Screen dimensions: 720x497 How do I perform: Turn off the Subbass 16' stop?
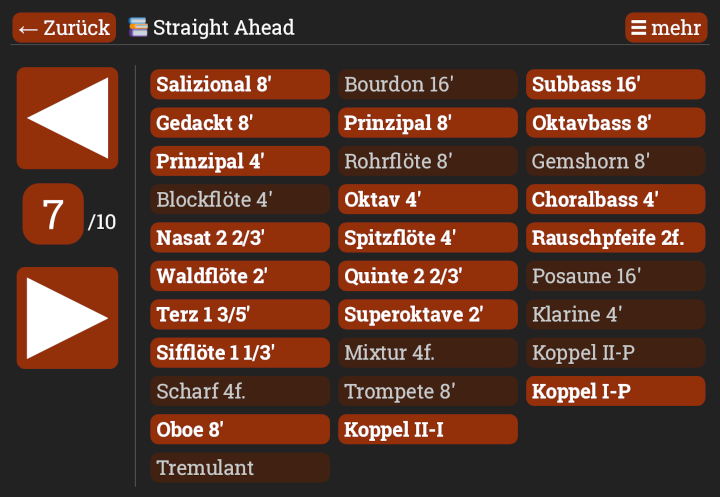(616, 85)
